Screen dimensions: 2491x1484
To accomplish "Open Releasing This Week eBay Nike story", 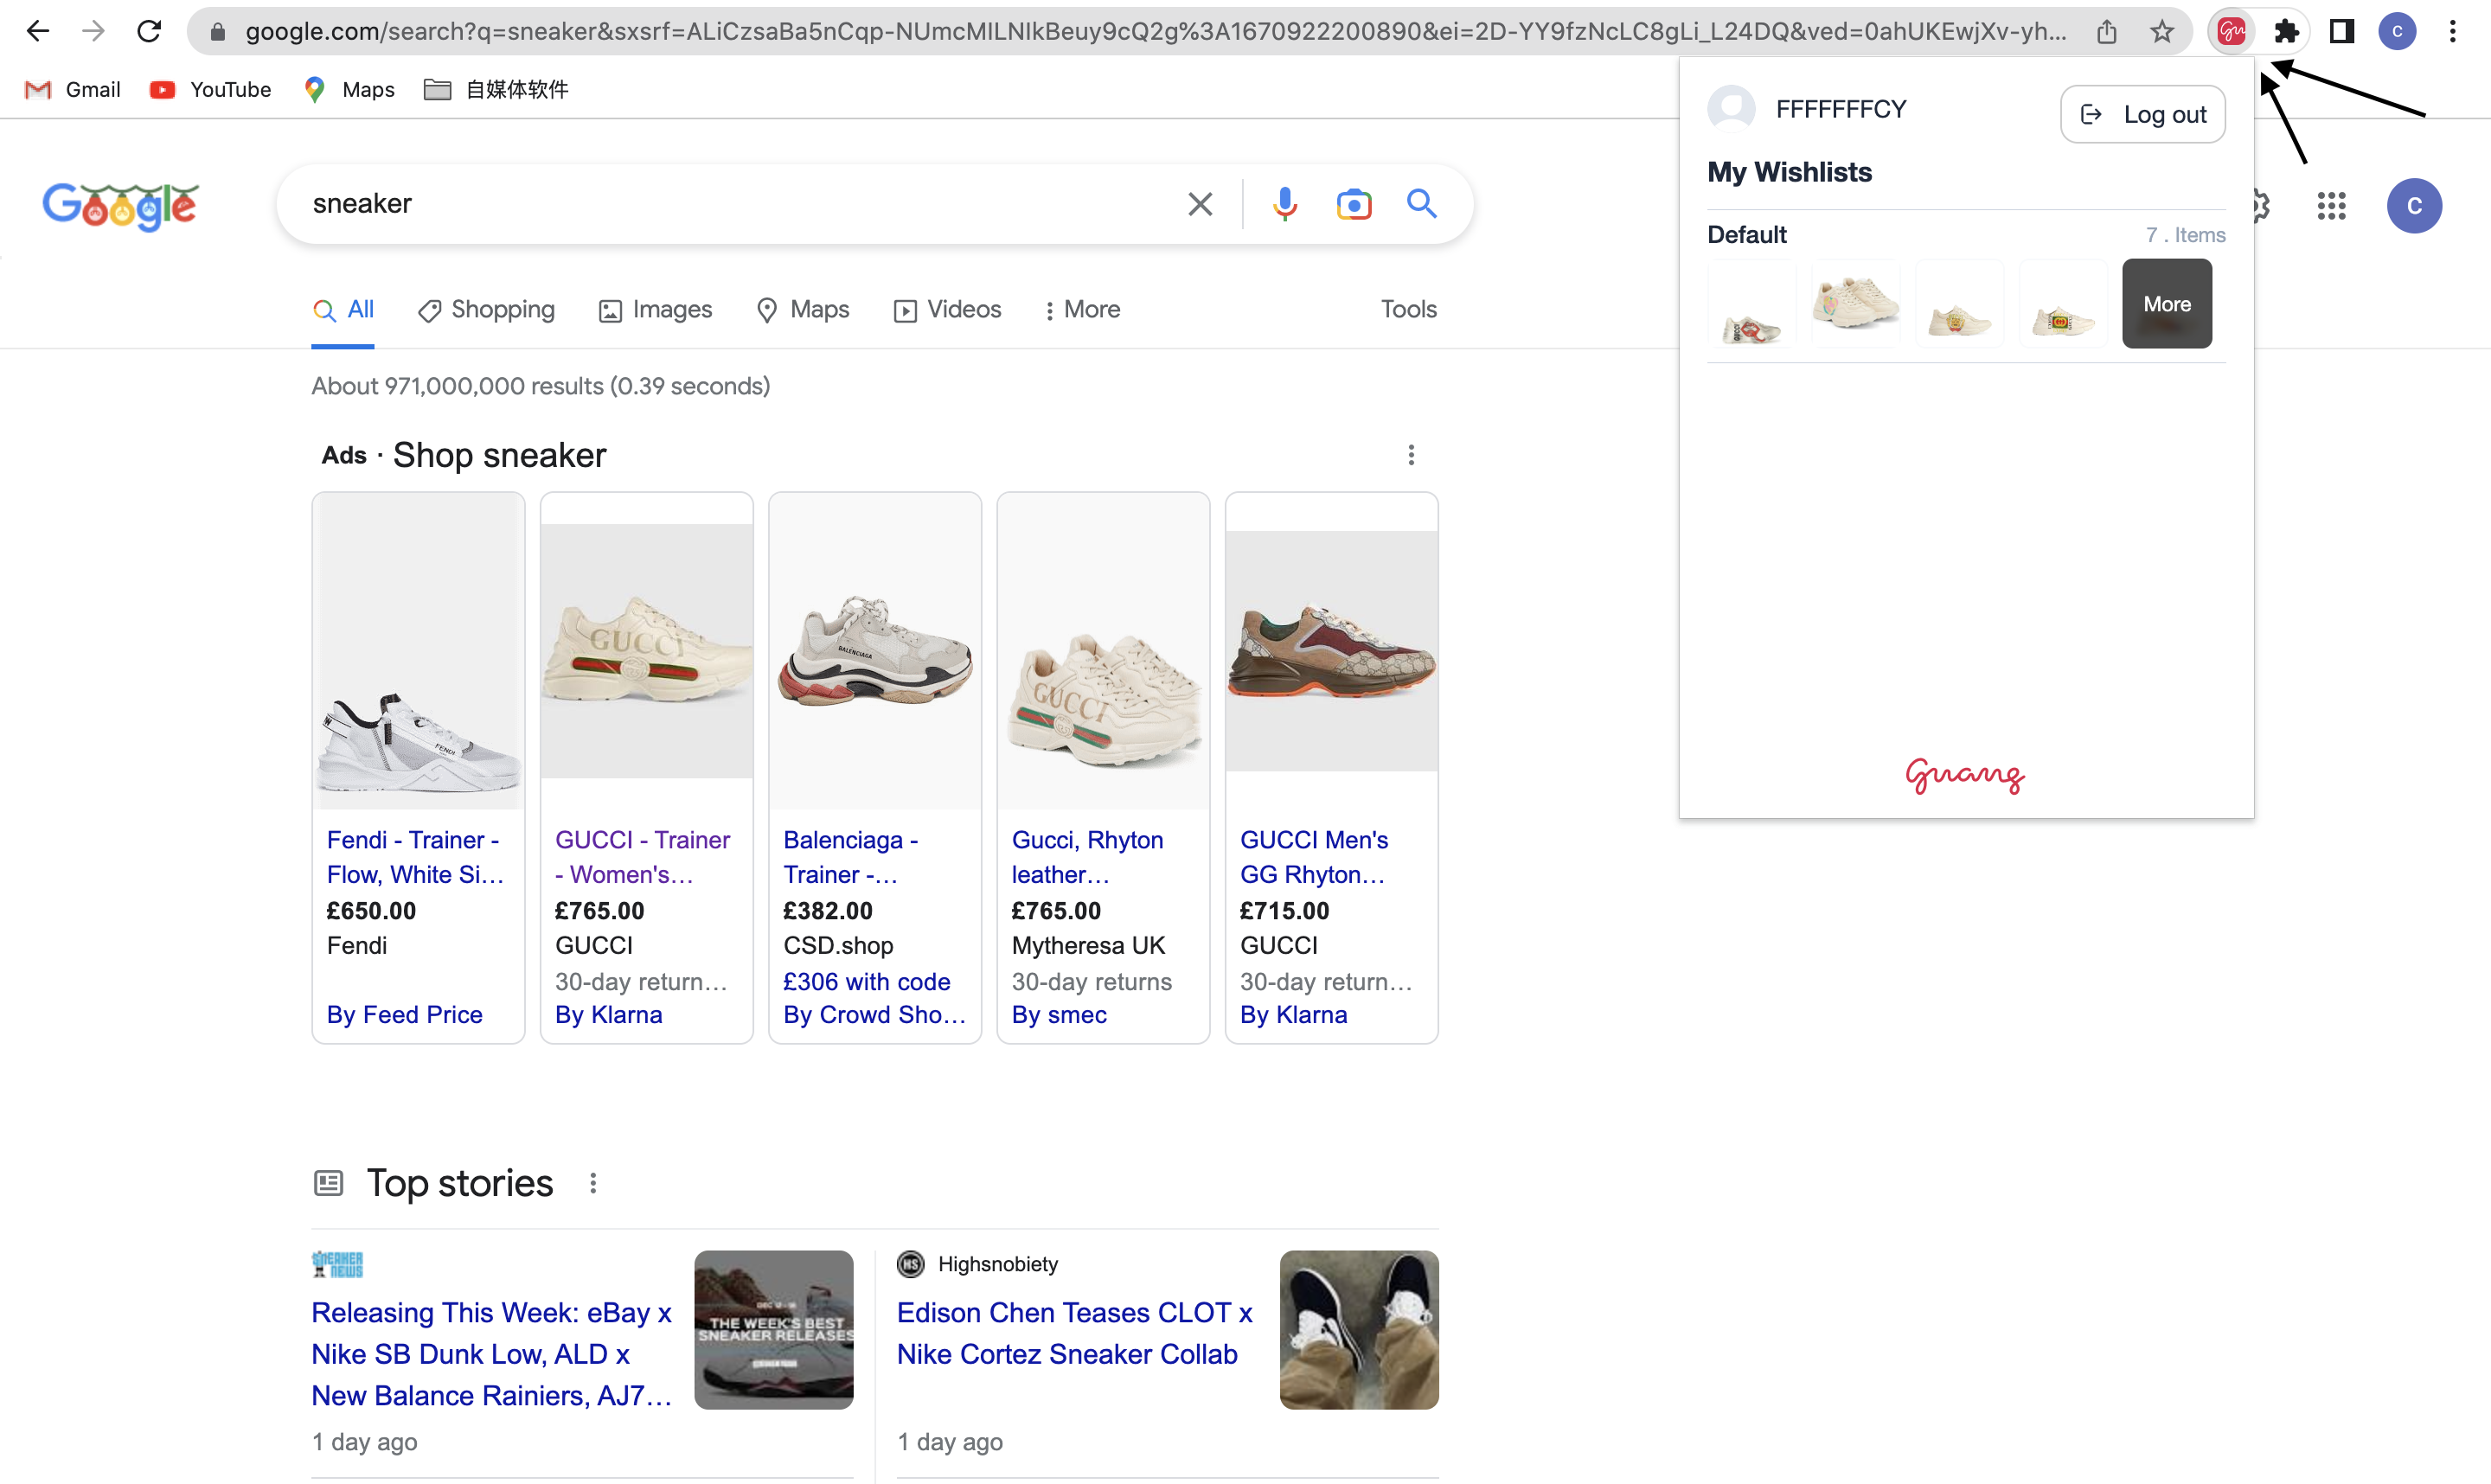I will pyautogui.click(x=491, y=1354).
